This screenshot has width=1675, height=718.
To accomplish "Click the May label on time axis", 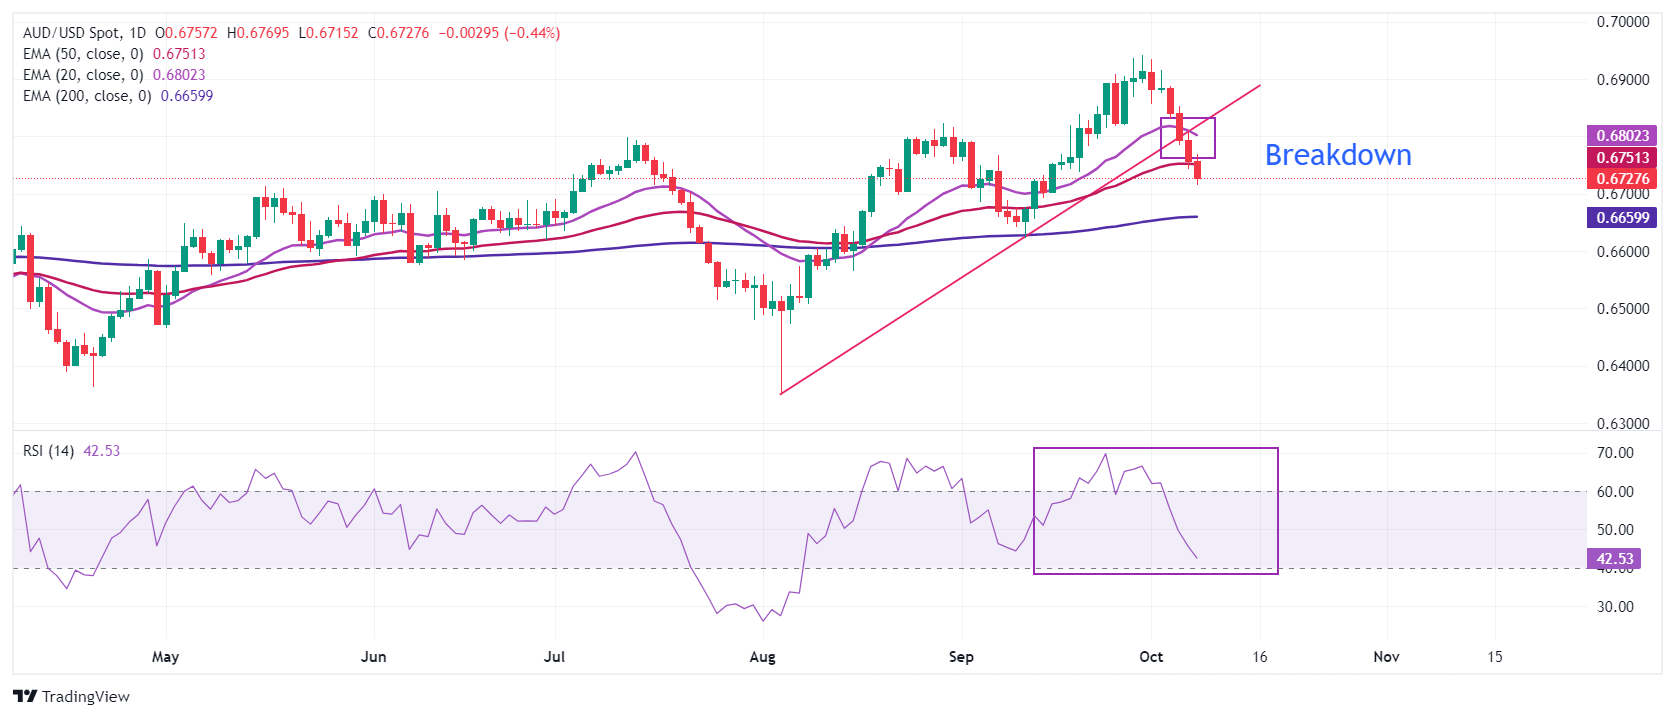I will click(165, 657).
